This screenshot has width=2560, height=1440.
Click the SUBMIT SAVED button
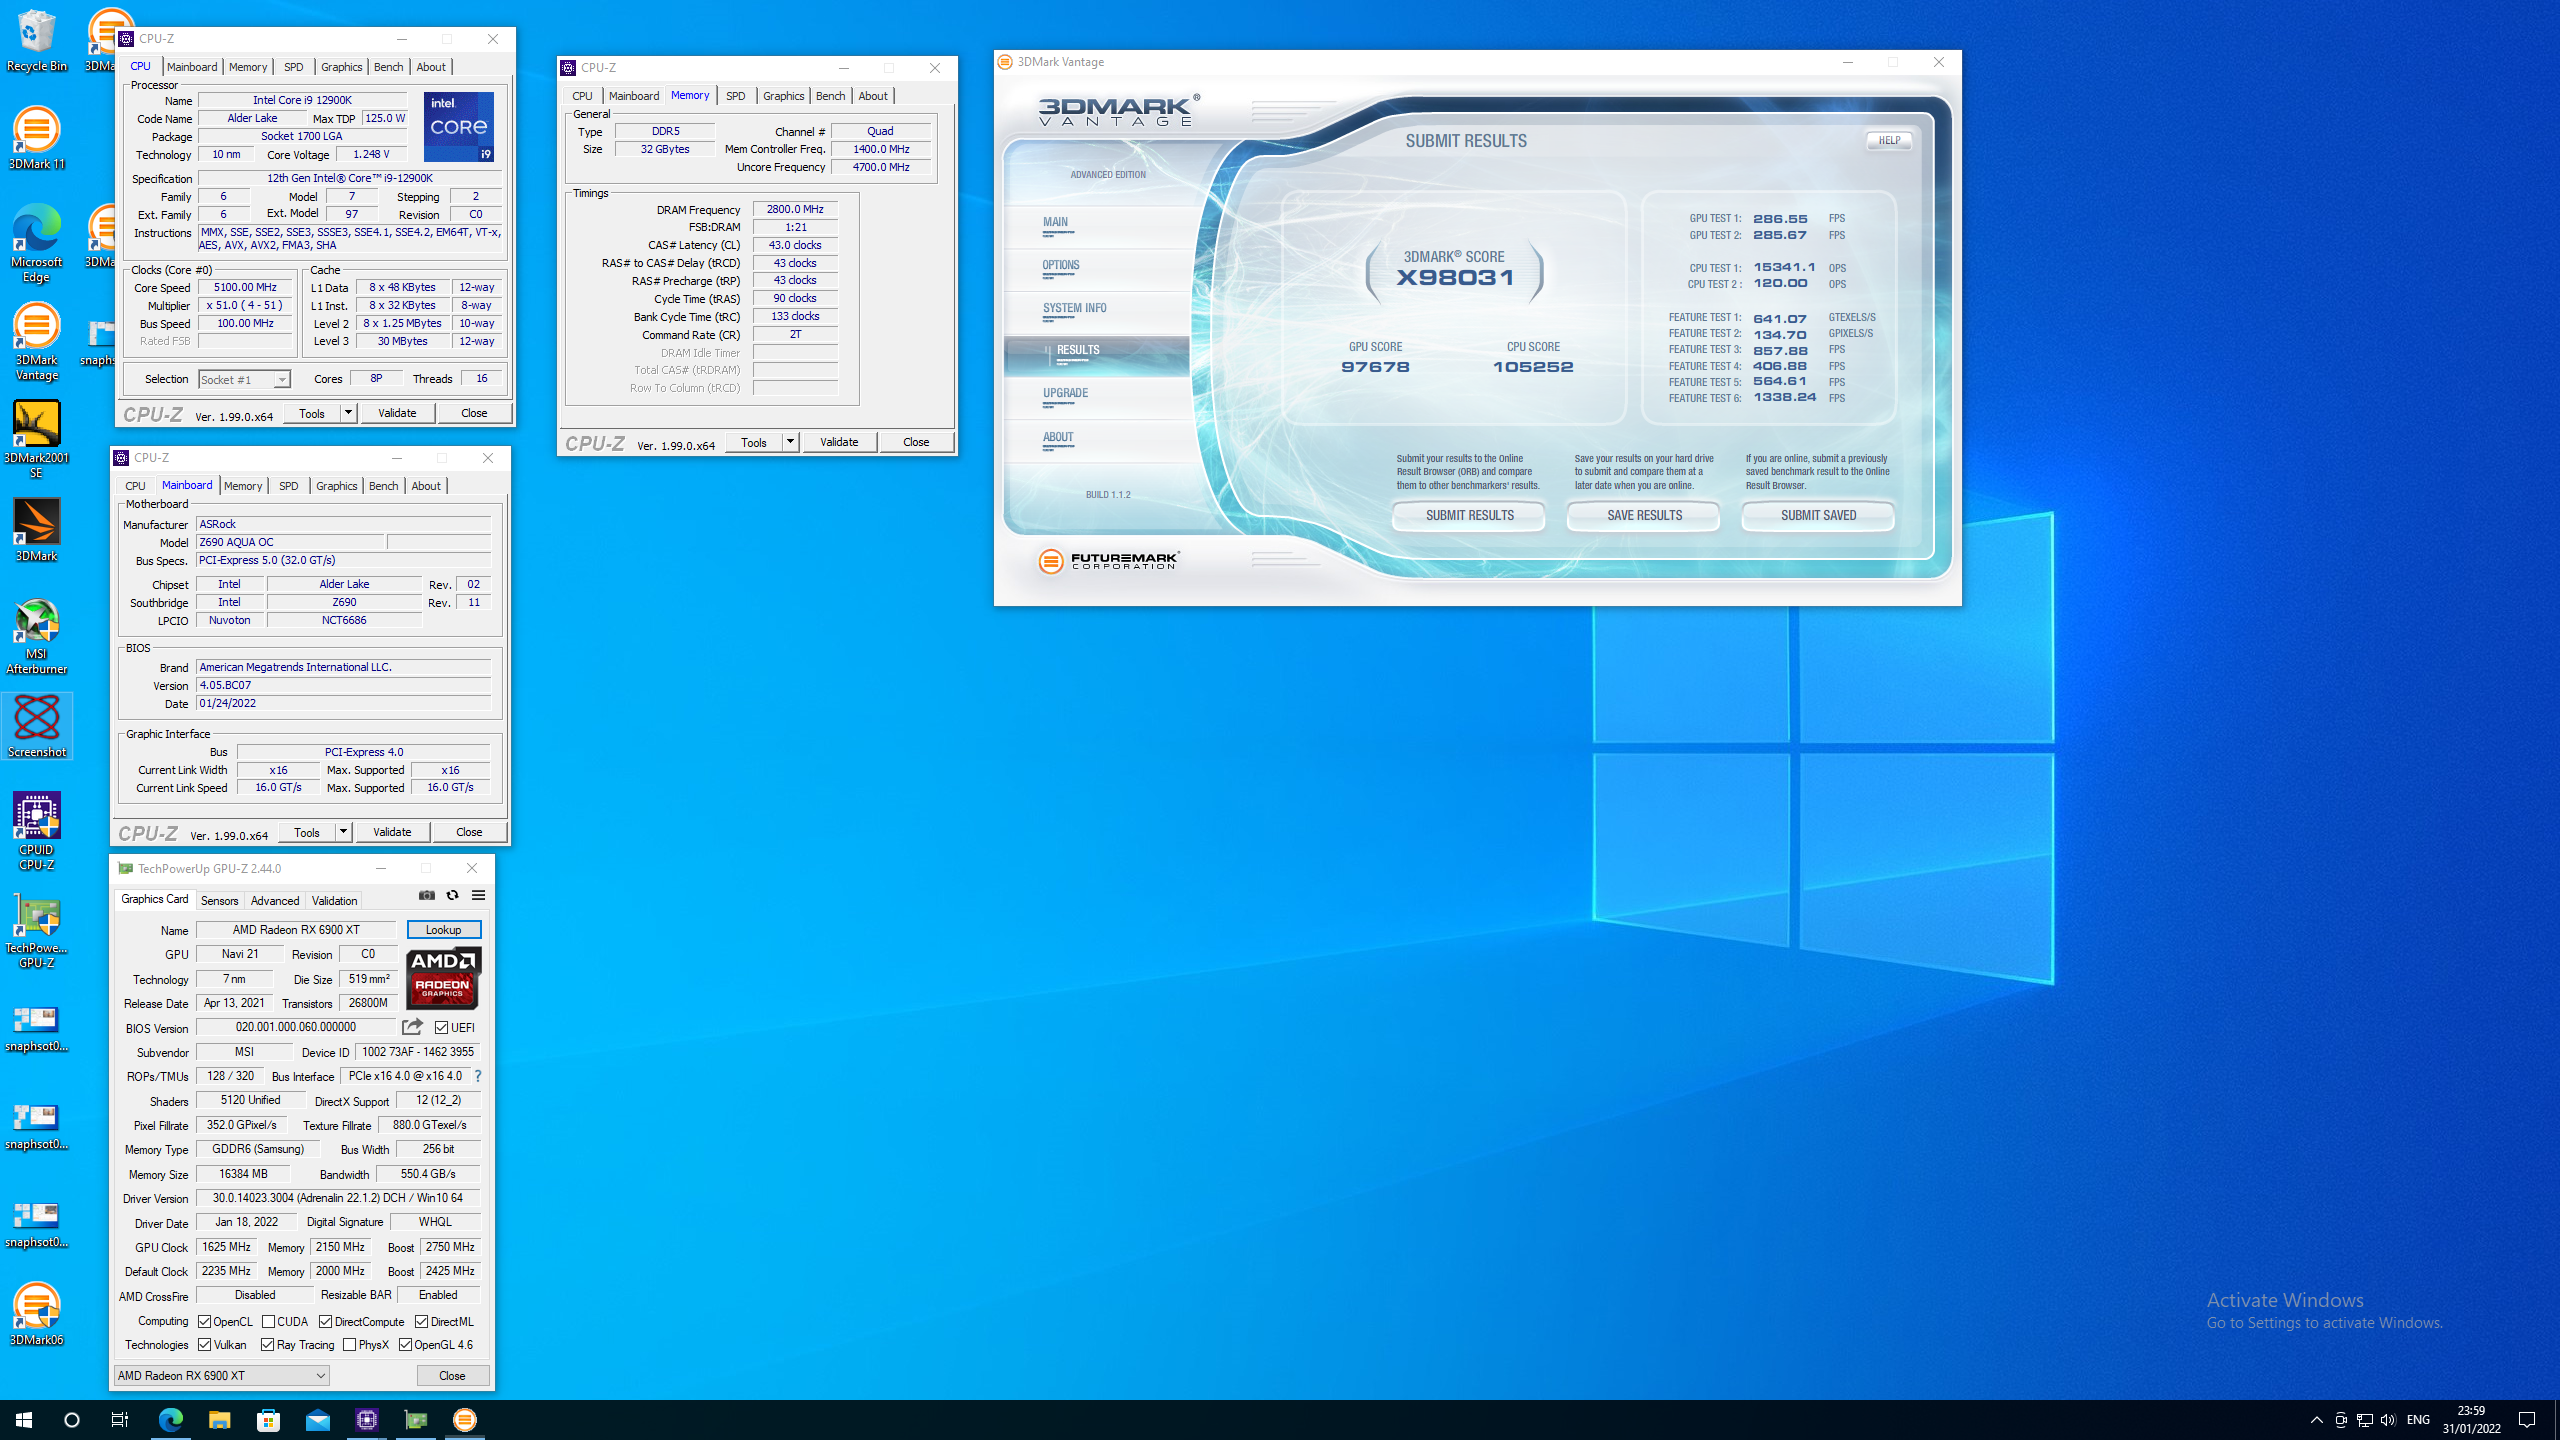coord(1818,515)
